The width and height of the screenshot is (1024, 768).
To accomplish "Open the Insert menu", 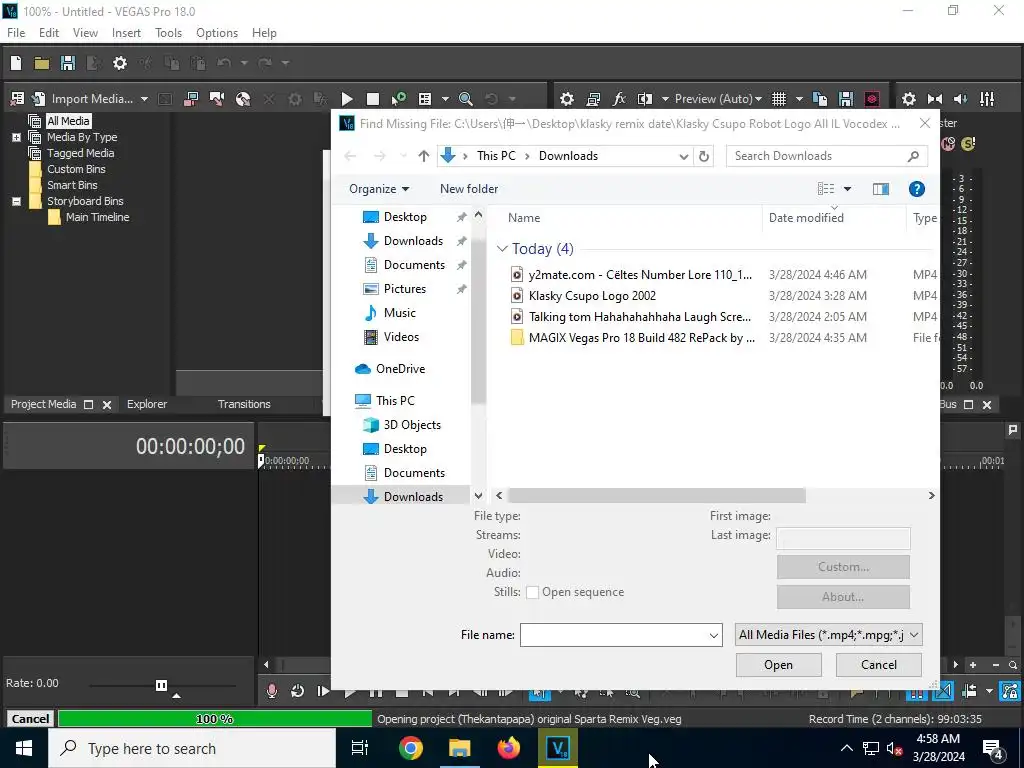I will [126, 33].
